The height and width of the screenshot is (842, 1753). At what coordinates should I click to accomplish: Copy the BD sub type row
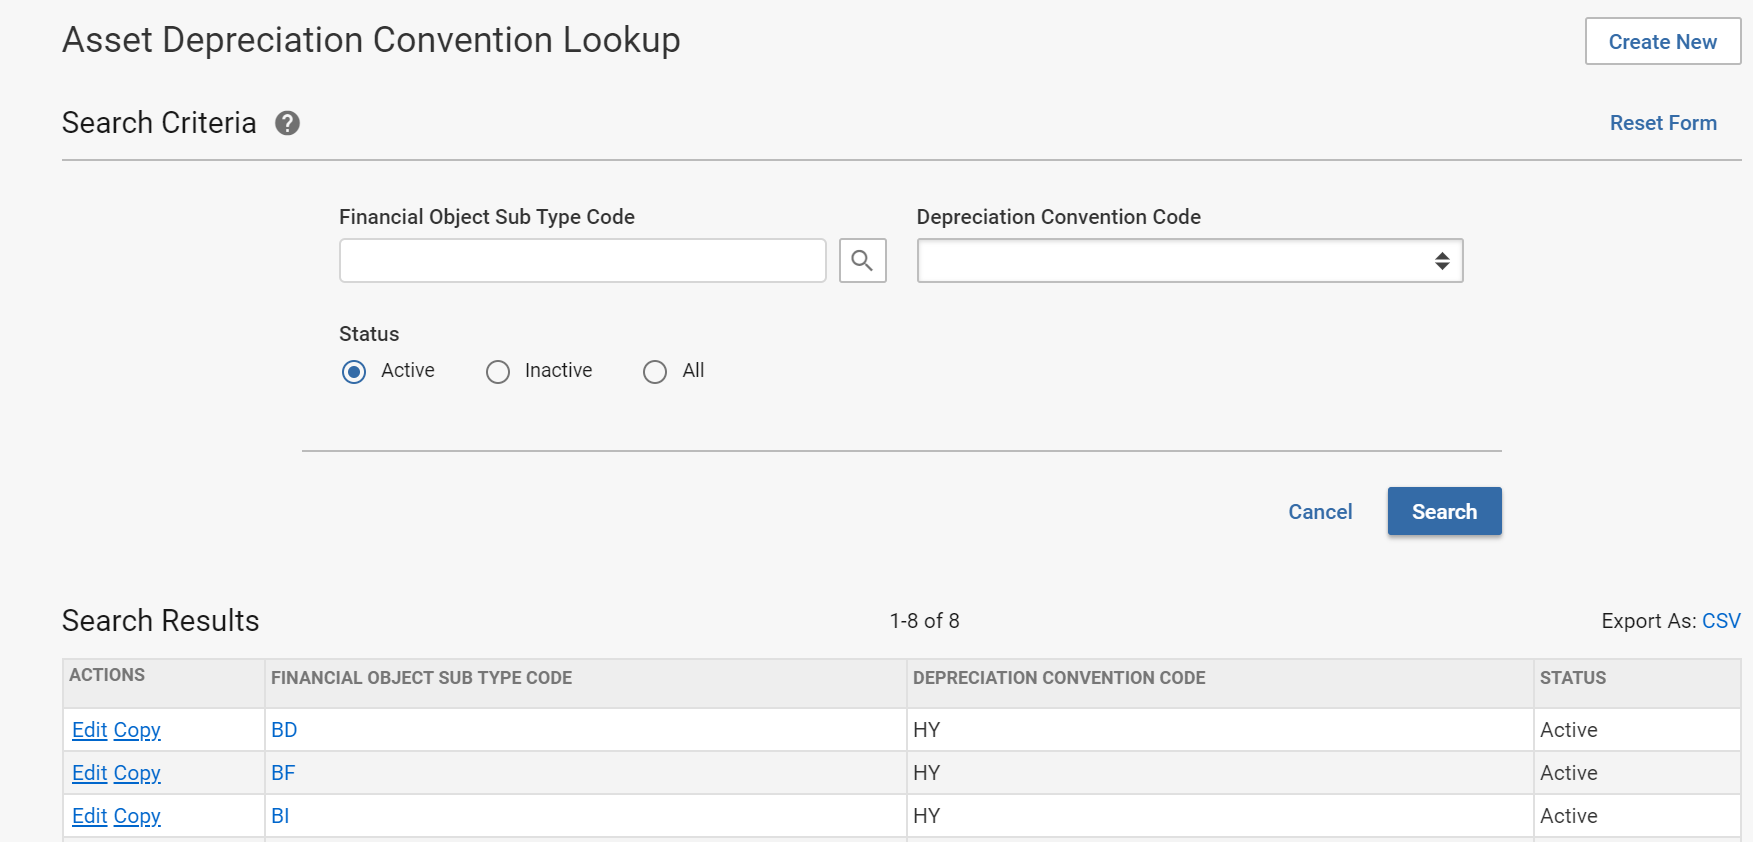137,730
